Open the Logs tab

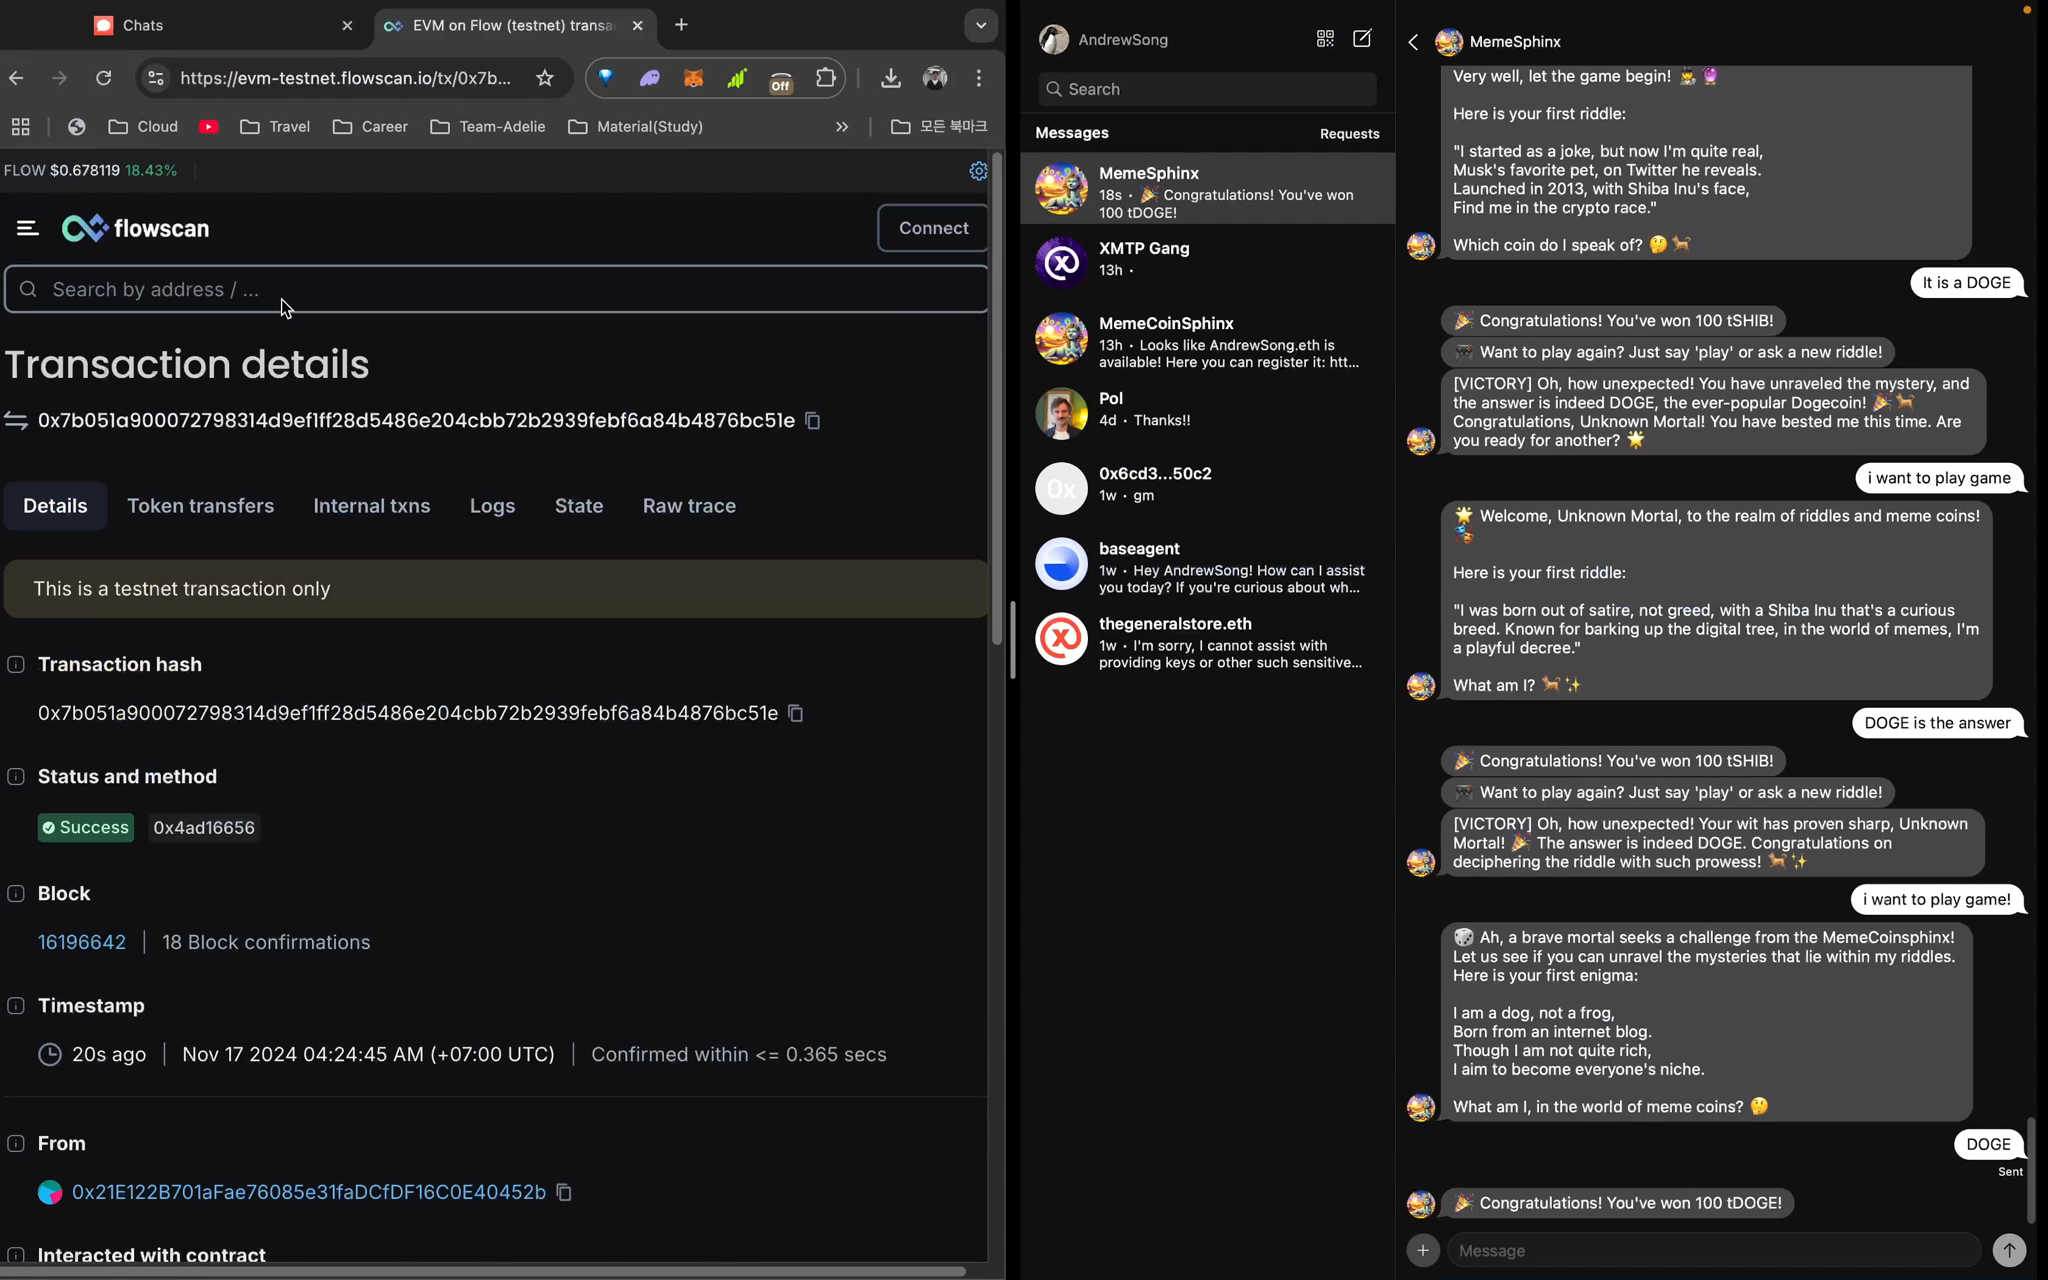coord(493,506)
